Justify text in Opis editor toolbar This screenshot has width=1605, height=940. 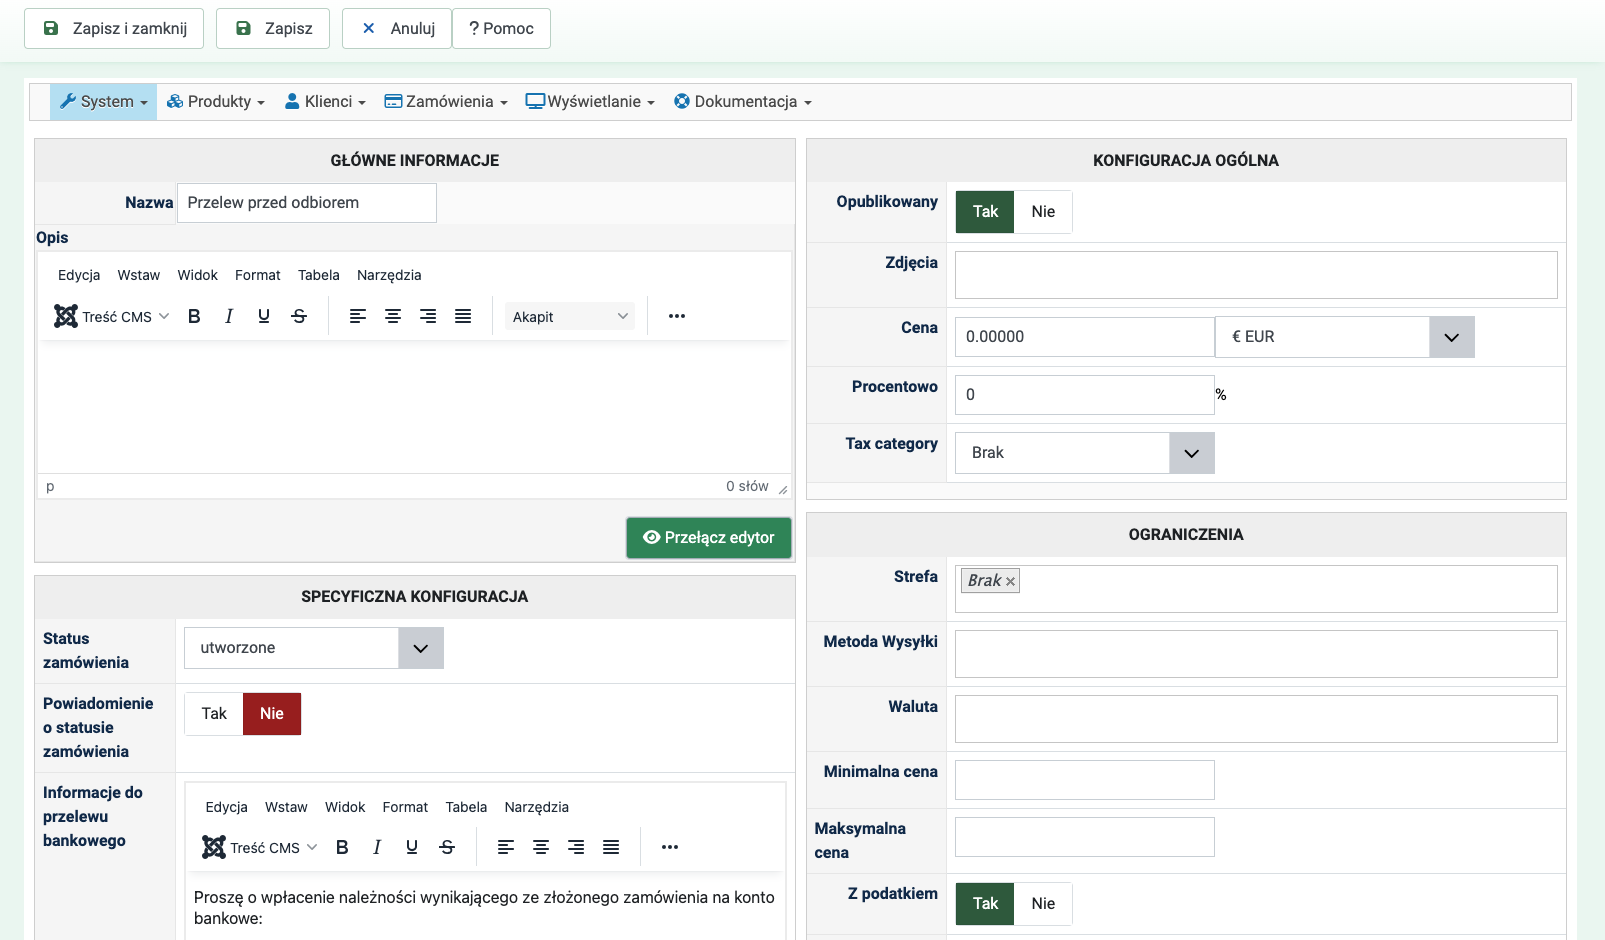[x=463, y=316]
